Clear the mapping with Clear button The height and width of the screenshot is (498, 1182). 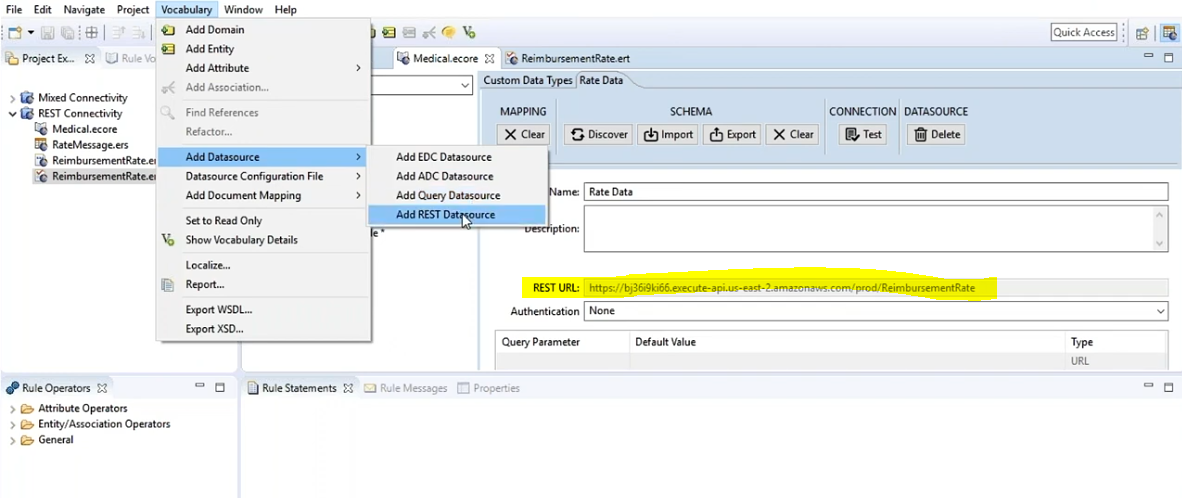pos(524,134)
